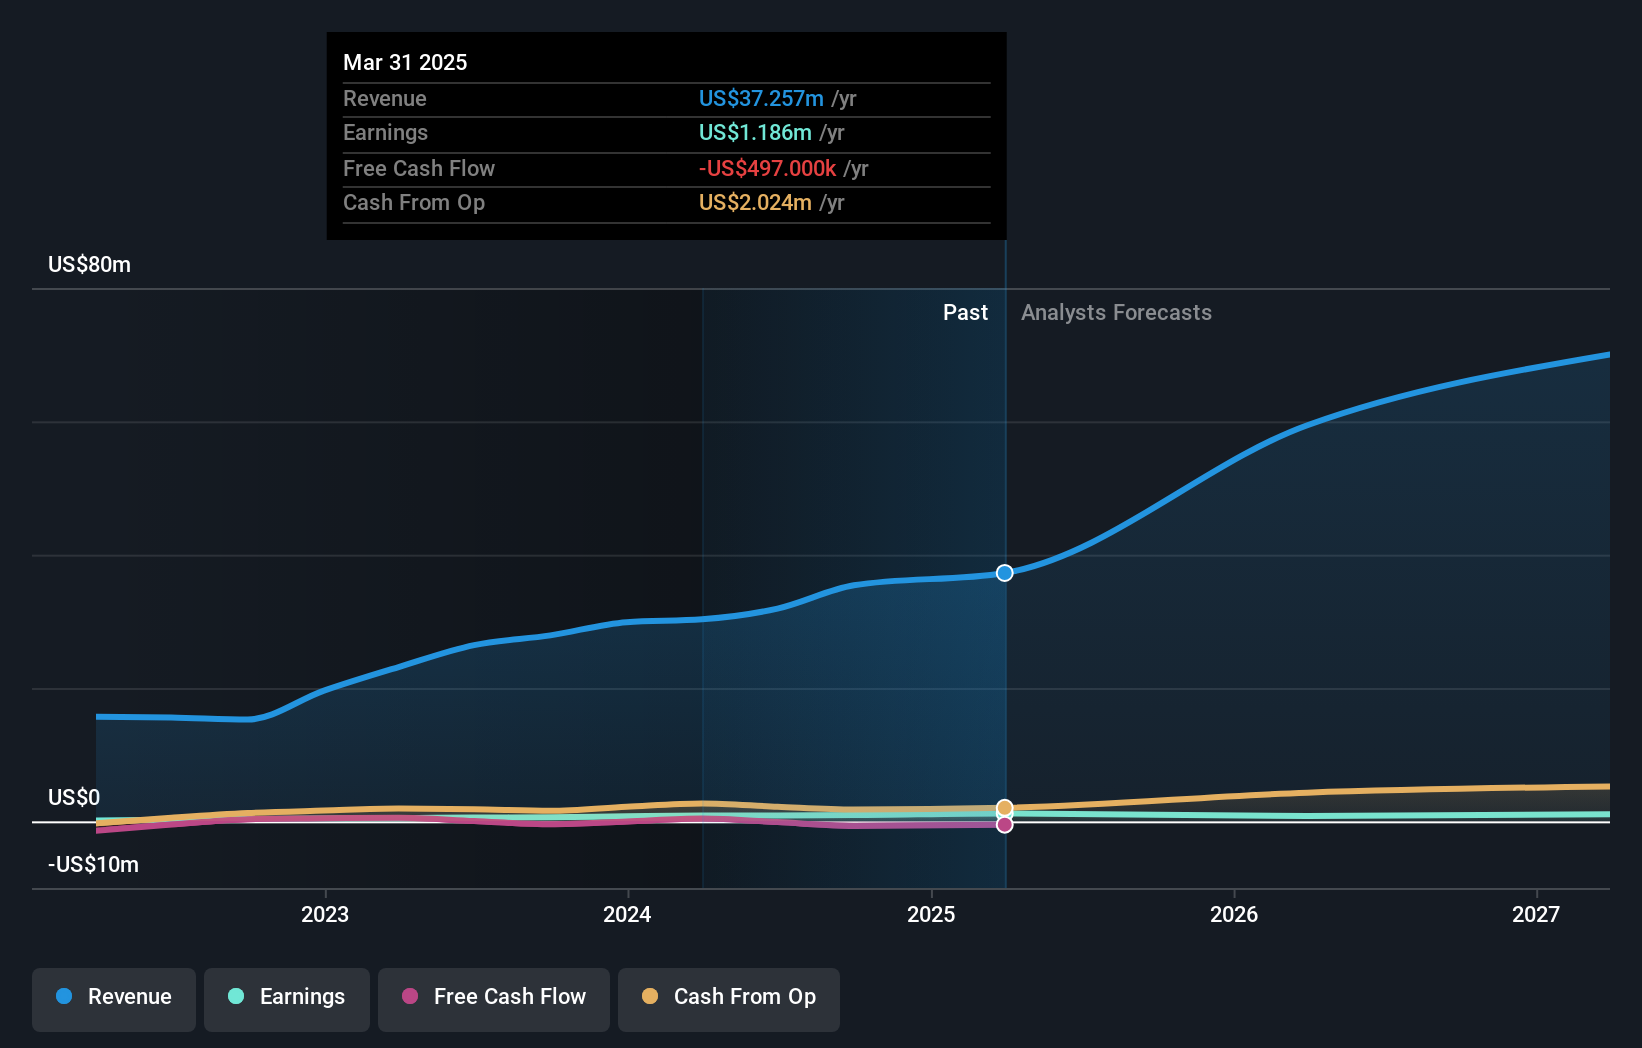
Task: Switch to the Analysts Forecasts section
Action: (1116, 312)
